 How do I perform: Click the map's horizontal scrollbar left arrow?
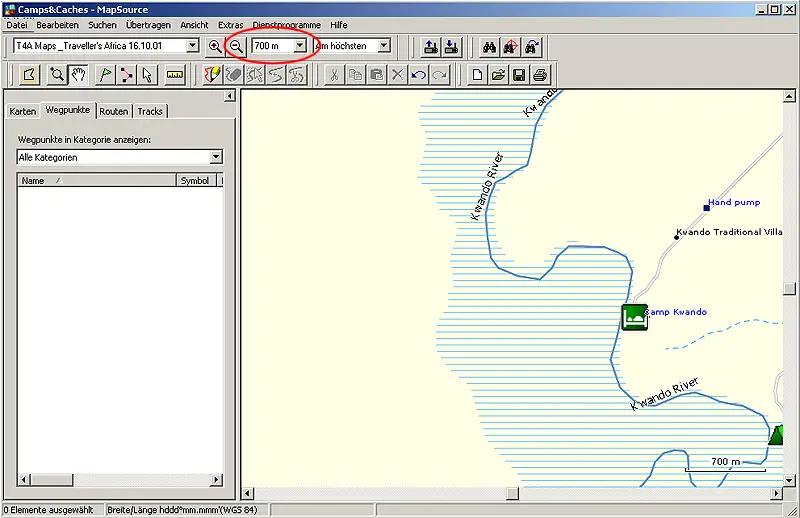[247, 493]
